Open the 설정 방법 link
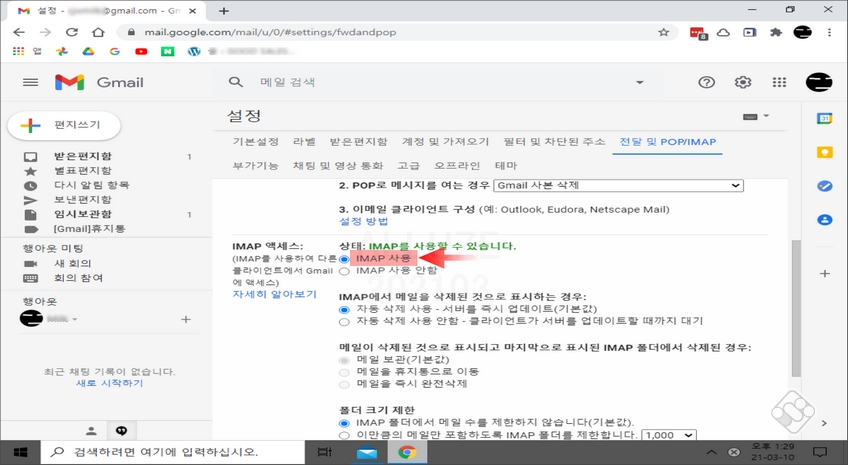This screenshot has height=465, width=848. (363, 221)
